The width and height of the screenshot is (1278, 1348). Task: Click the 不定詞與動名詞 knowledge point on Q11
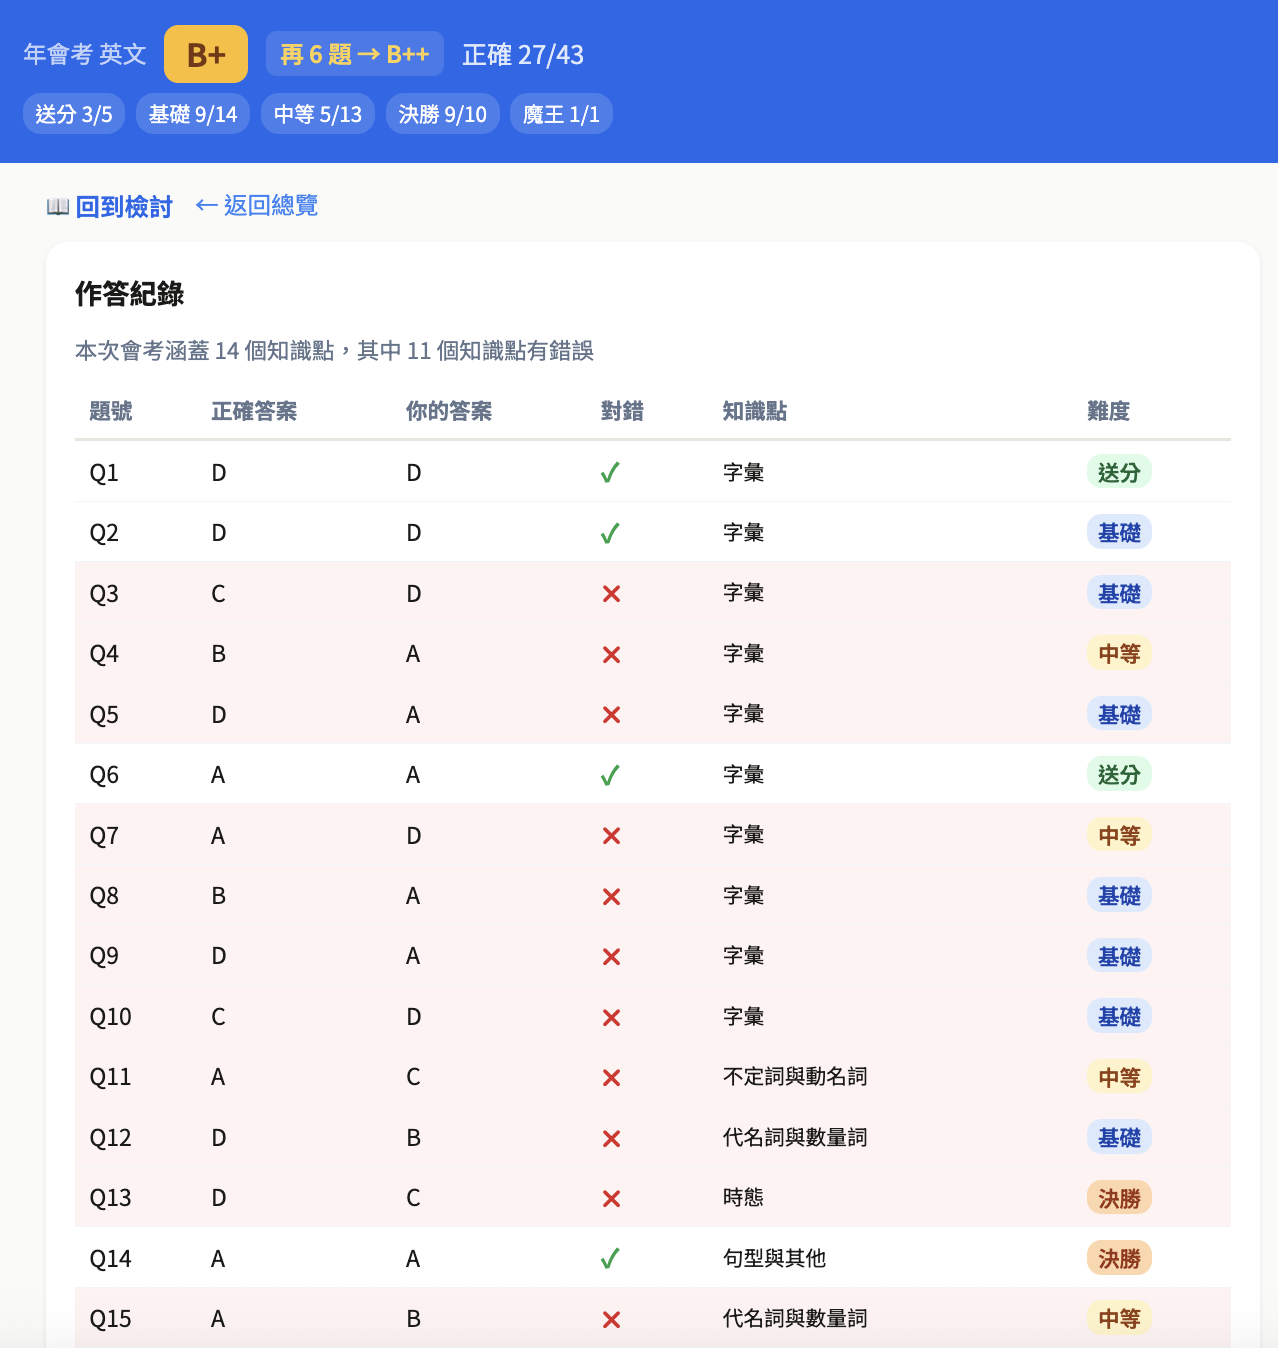[x=794, y=1077]
